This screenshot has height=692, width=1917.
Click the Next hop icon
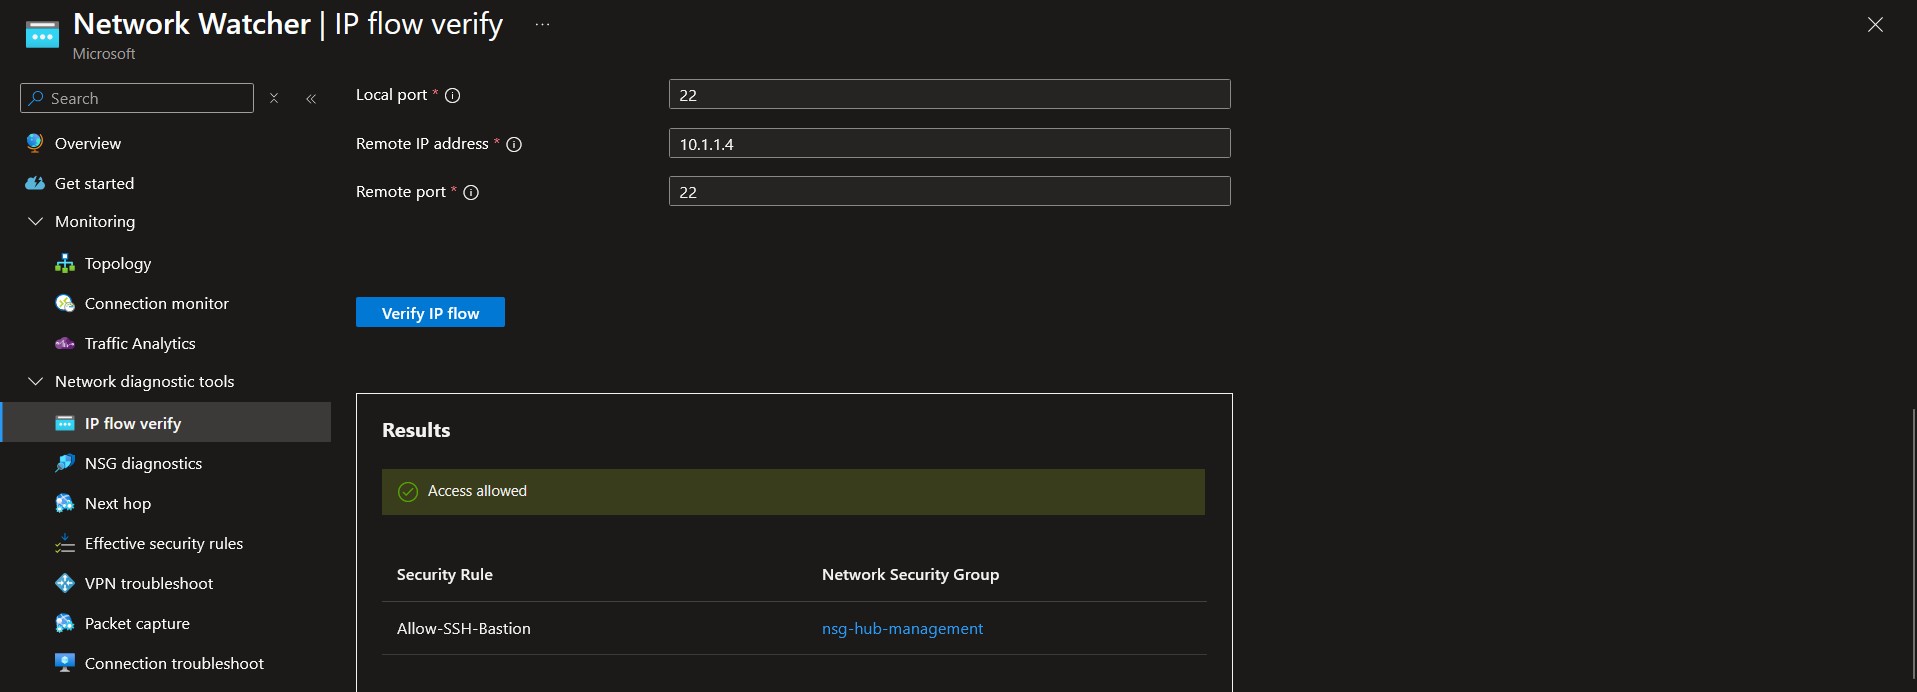pyautogui.click(x=65, y=503)
